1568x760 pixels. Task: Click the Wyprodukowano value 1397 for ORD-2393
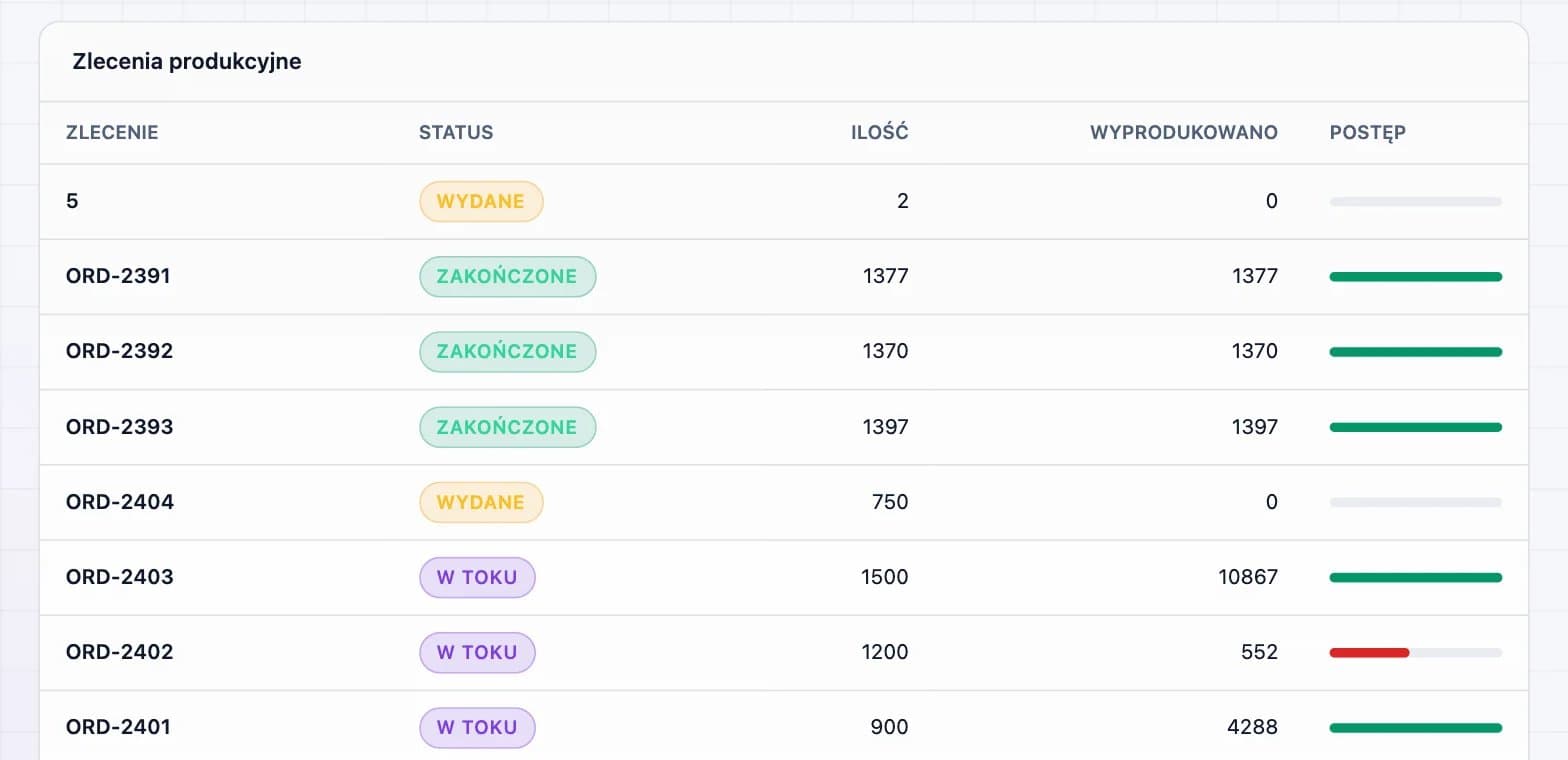[1255, 427]
